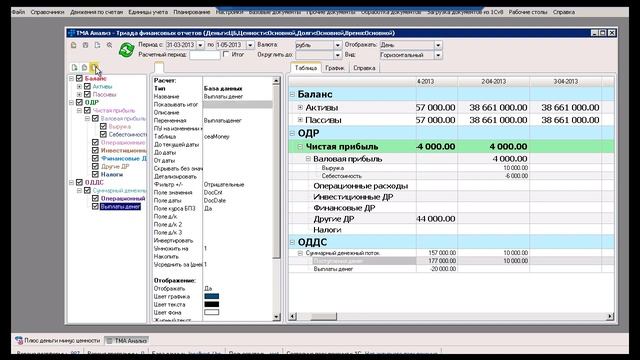Image resolution: width=640 pixels, height=360 pixels.
Task: Uncheck the Налоги tree checkbox
Action: click(95, 174)
